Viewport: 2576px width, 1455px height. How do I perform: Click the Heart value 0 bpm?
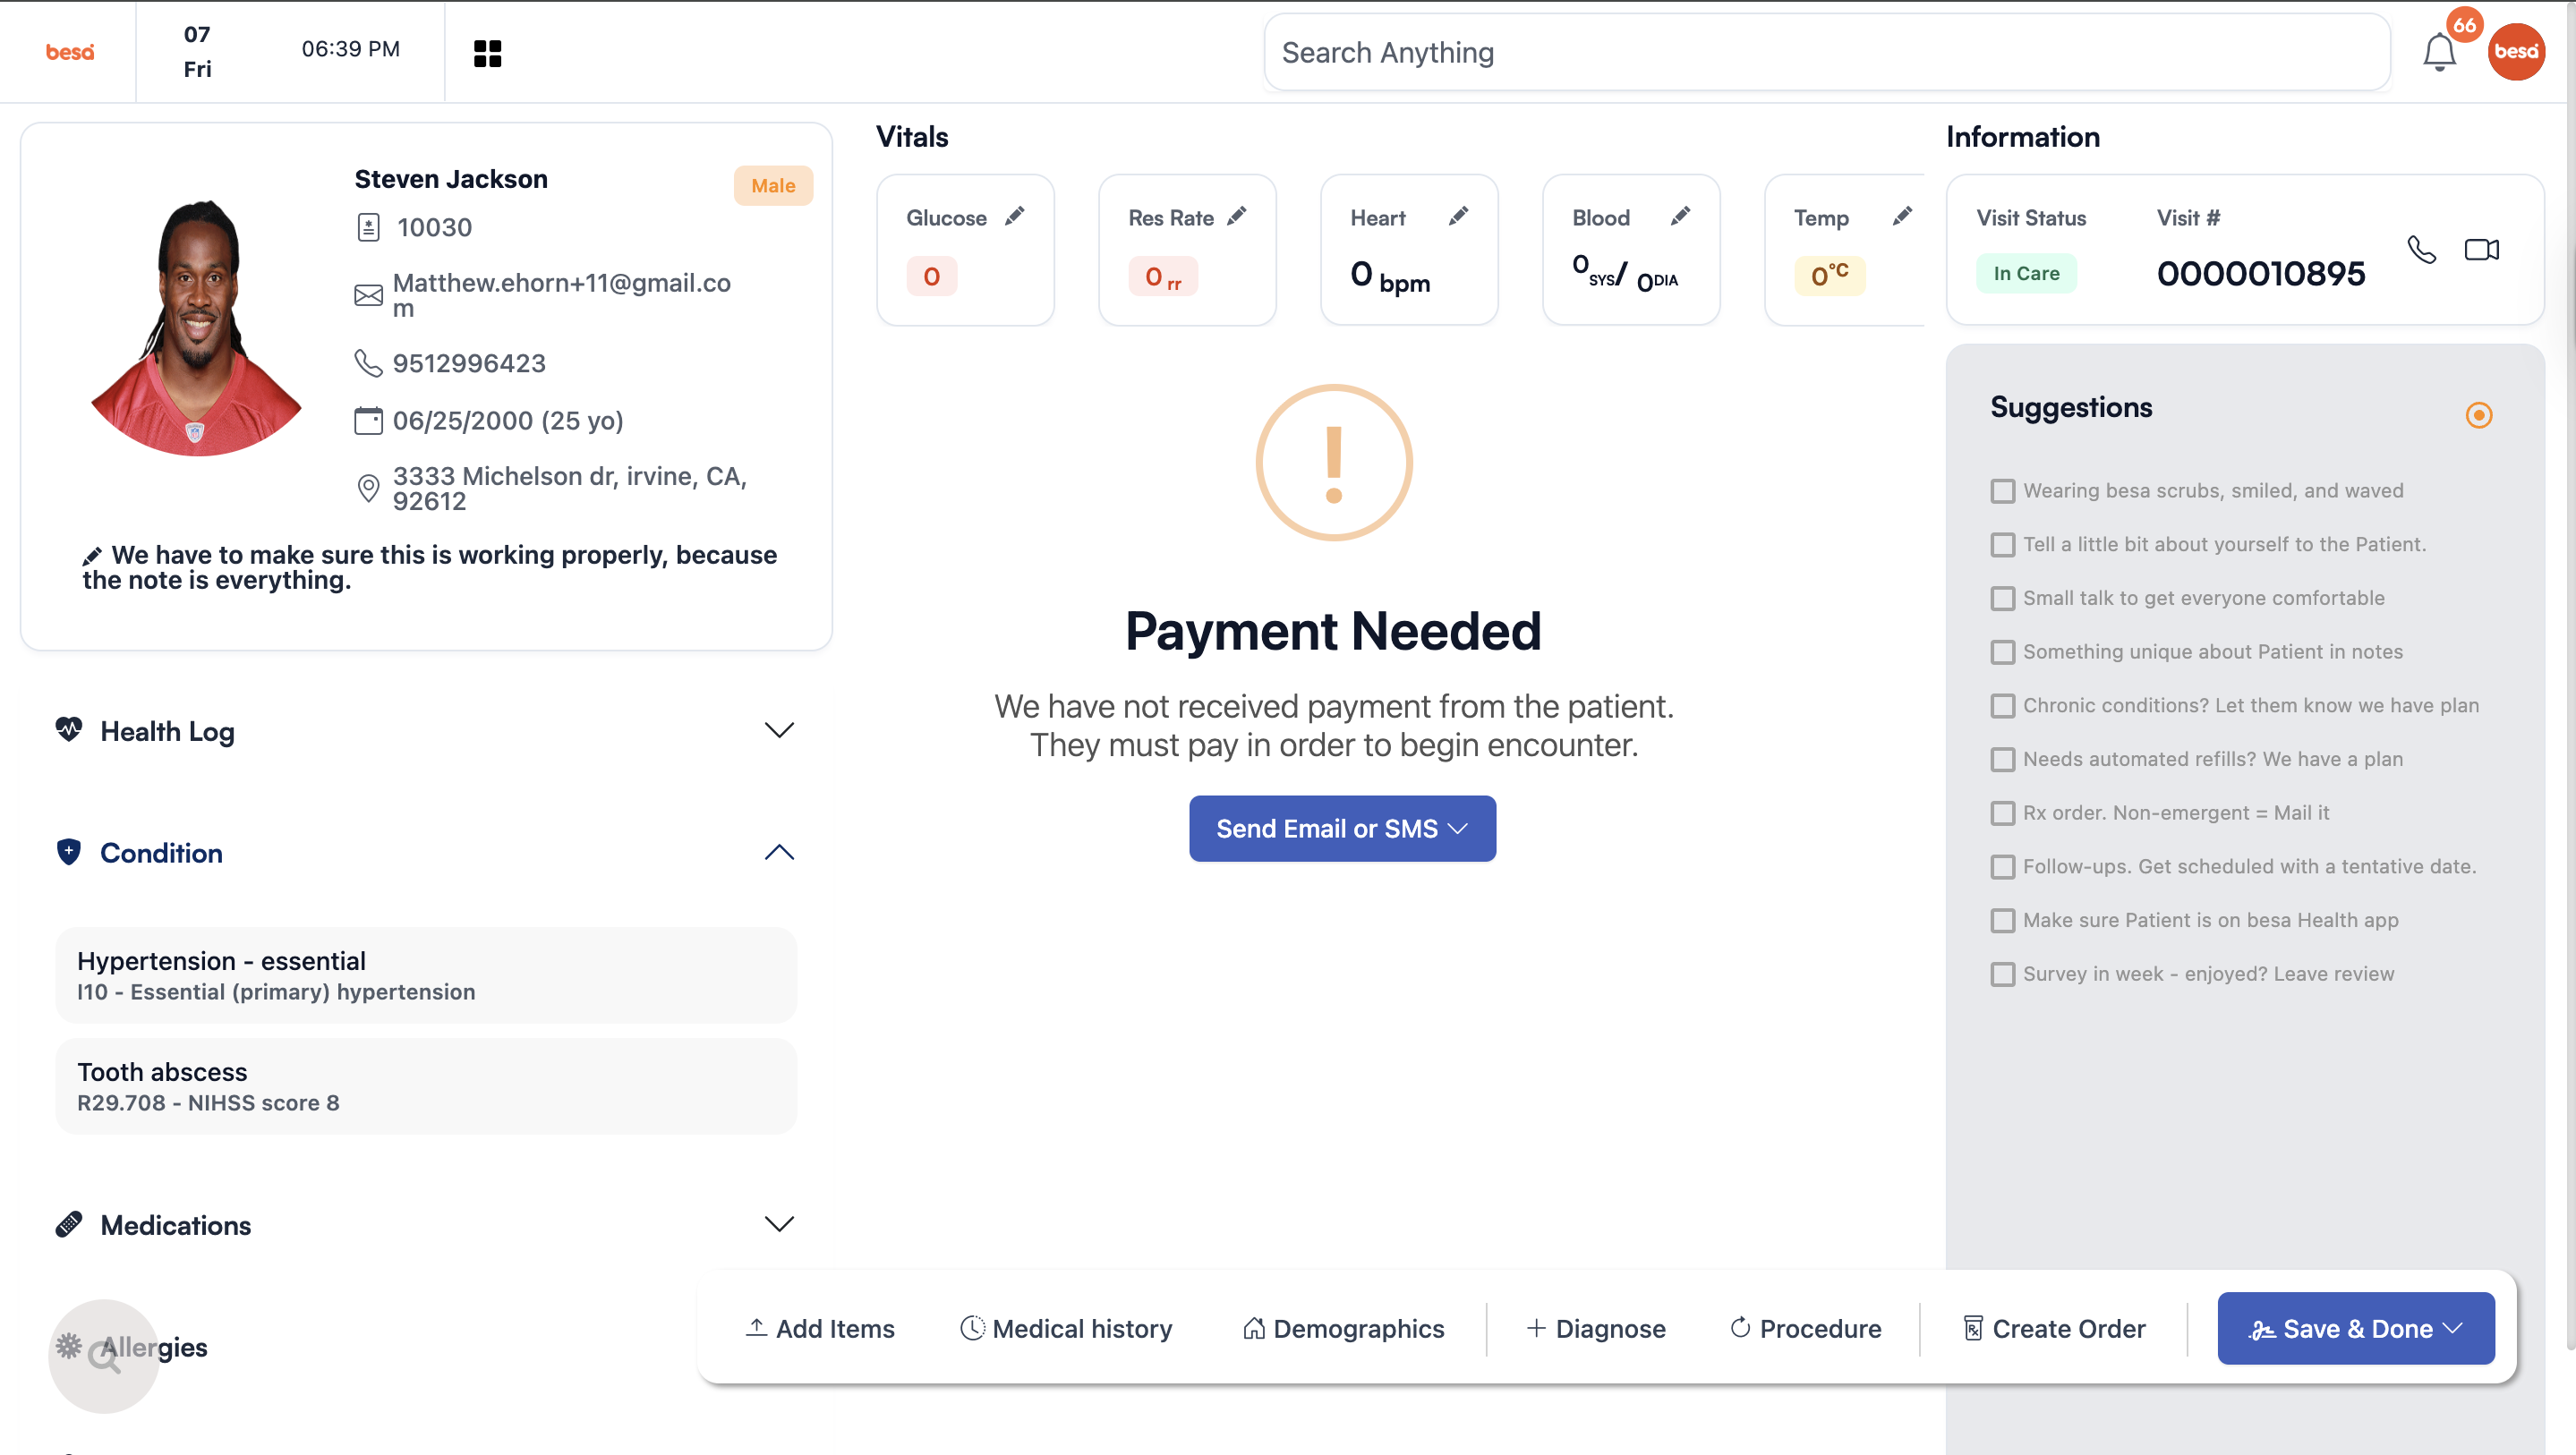click(x=1390, y=276)
